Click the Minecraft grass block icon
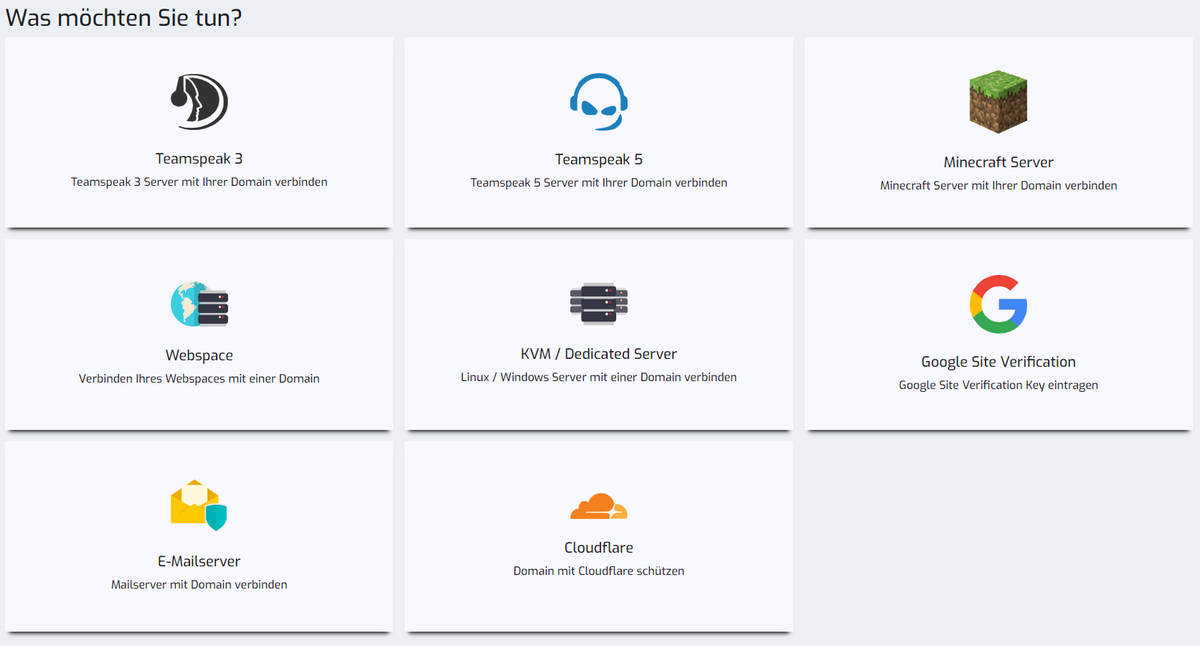 [x=999, y=101]
